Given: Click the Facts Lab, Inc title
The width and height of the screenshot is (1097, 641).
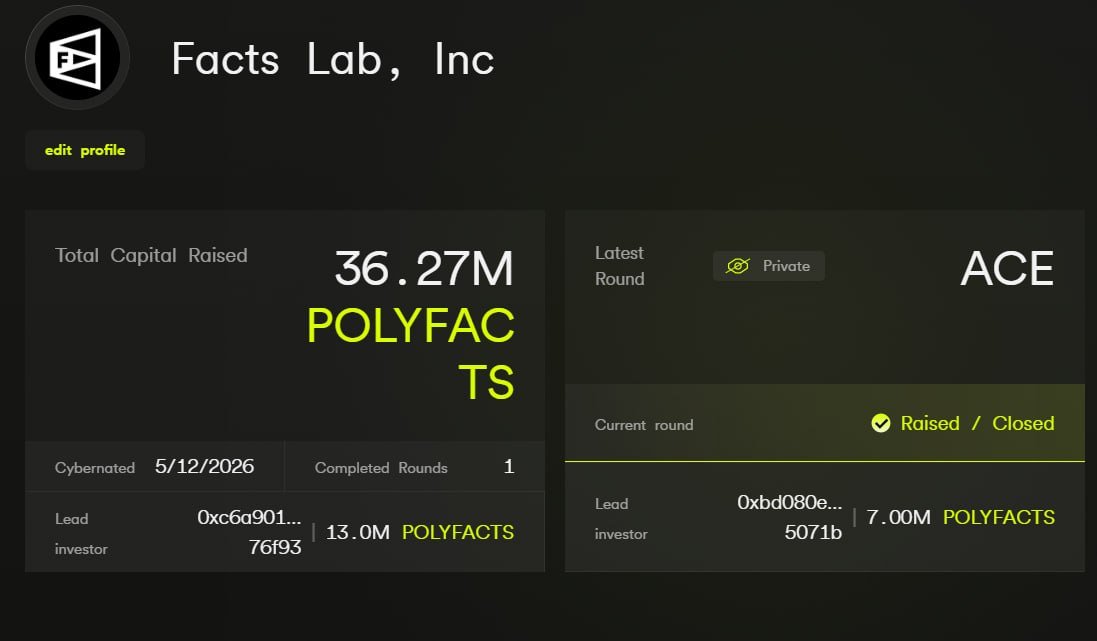Looking at the screenshot, I should click(333, 59).
